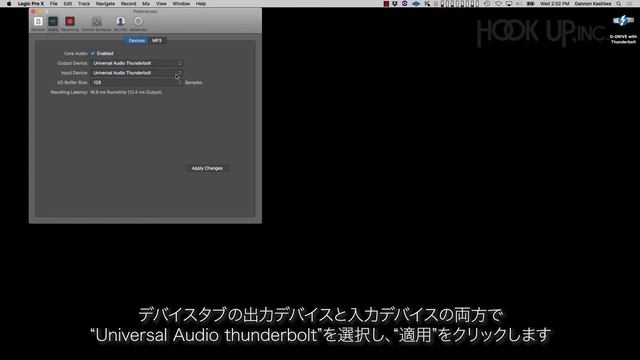
Task: Open Spotlight search in the menu bar
Action: click(x=619, y=4)
